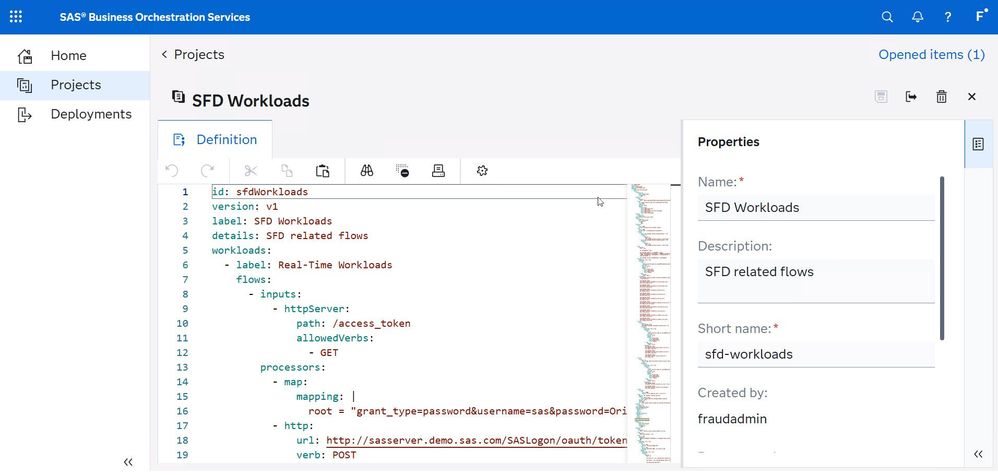Collapse the left navigation sidebar
The width and height of the screenshot is (998, 475).
pos(128,462)
